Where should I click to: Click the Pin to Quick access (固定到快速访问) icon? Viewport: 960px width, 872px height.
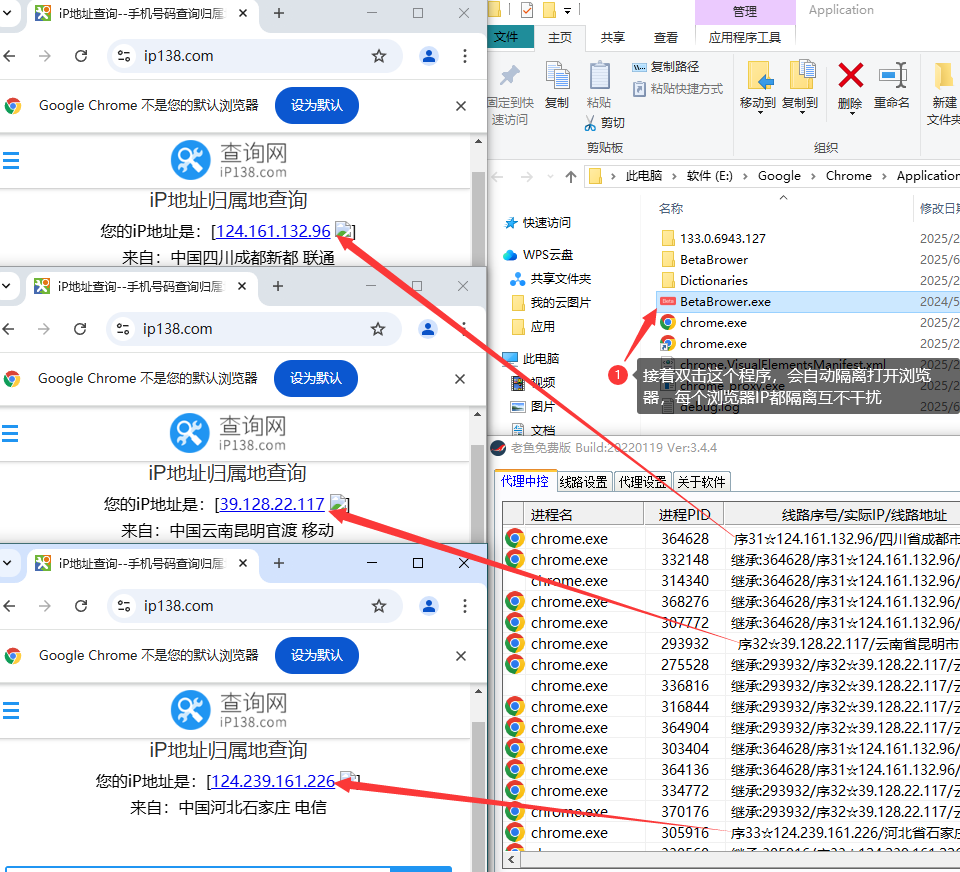[510, 76]
